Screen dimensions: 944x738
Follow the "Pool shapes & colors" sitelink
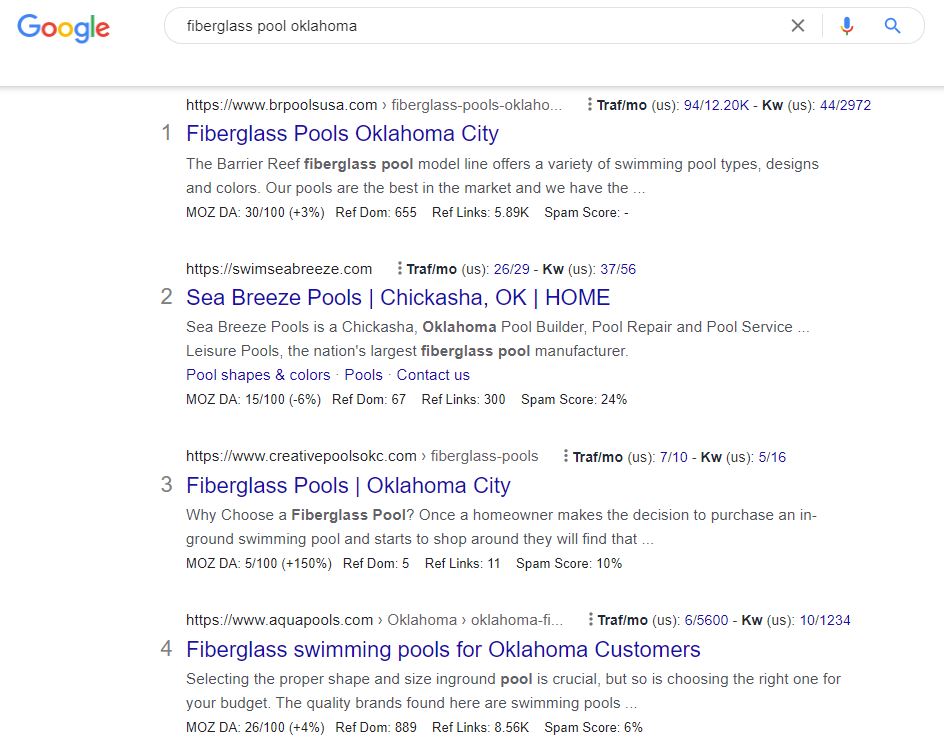pyautogui.click(x=258, y=375)
